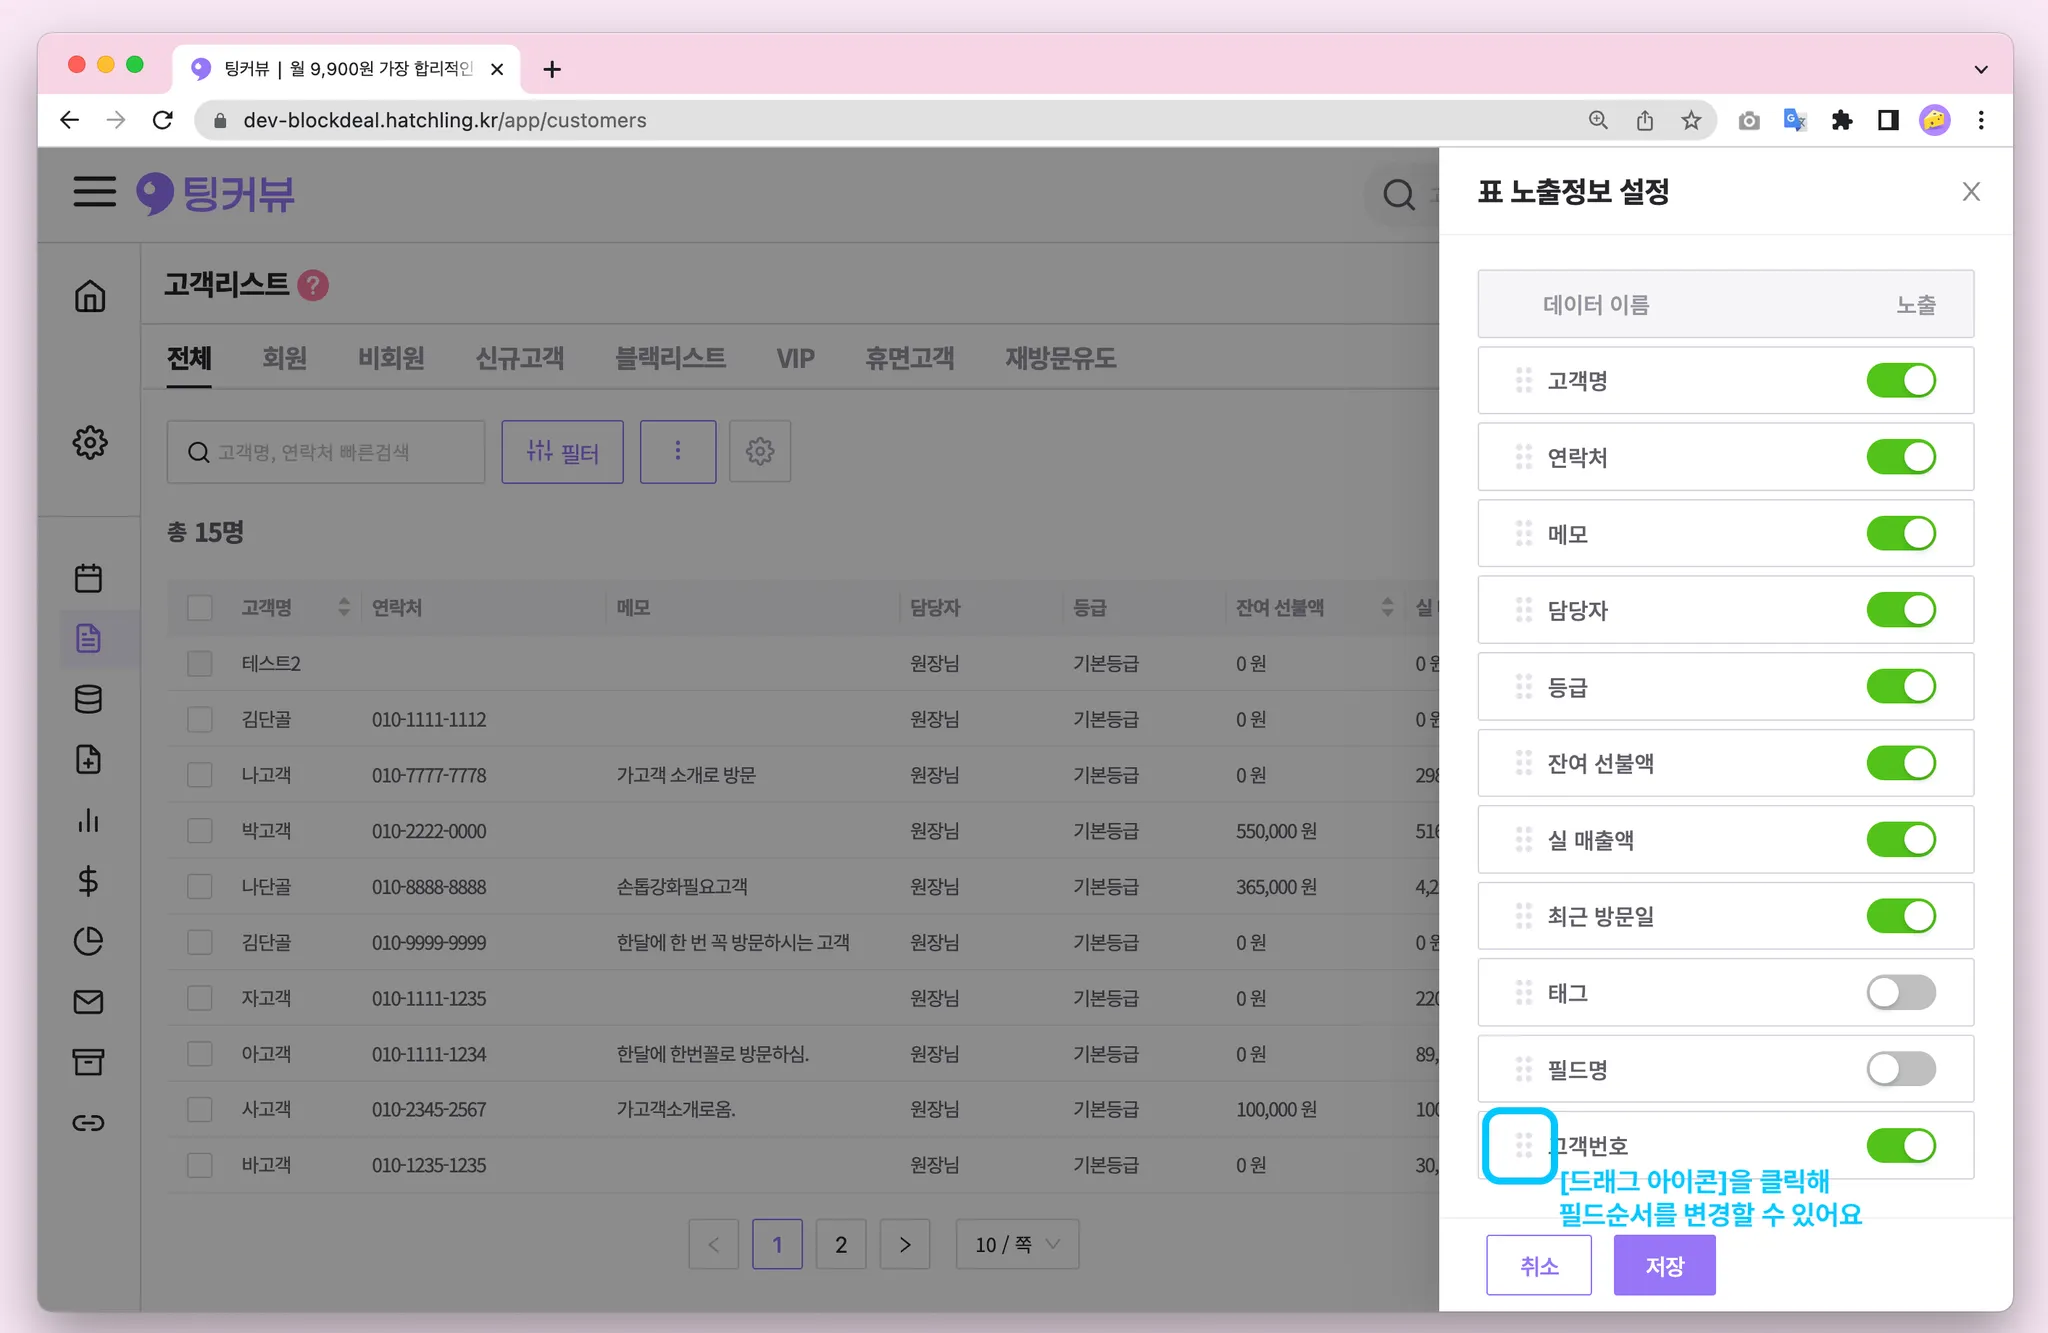Go to page 2 of pagination
Screen dimensions: 2048x1333
[x=841, y=1244]
